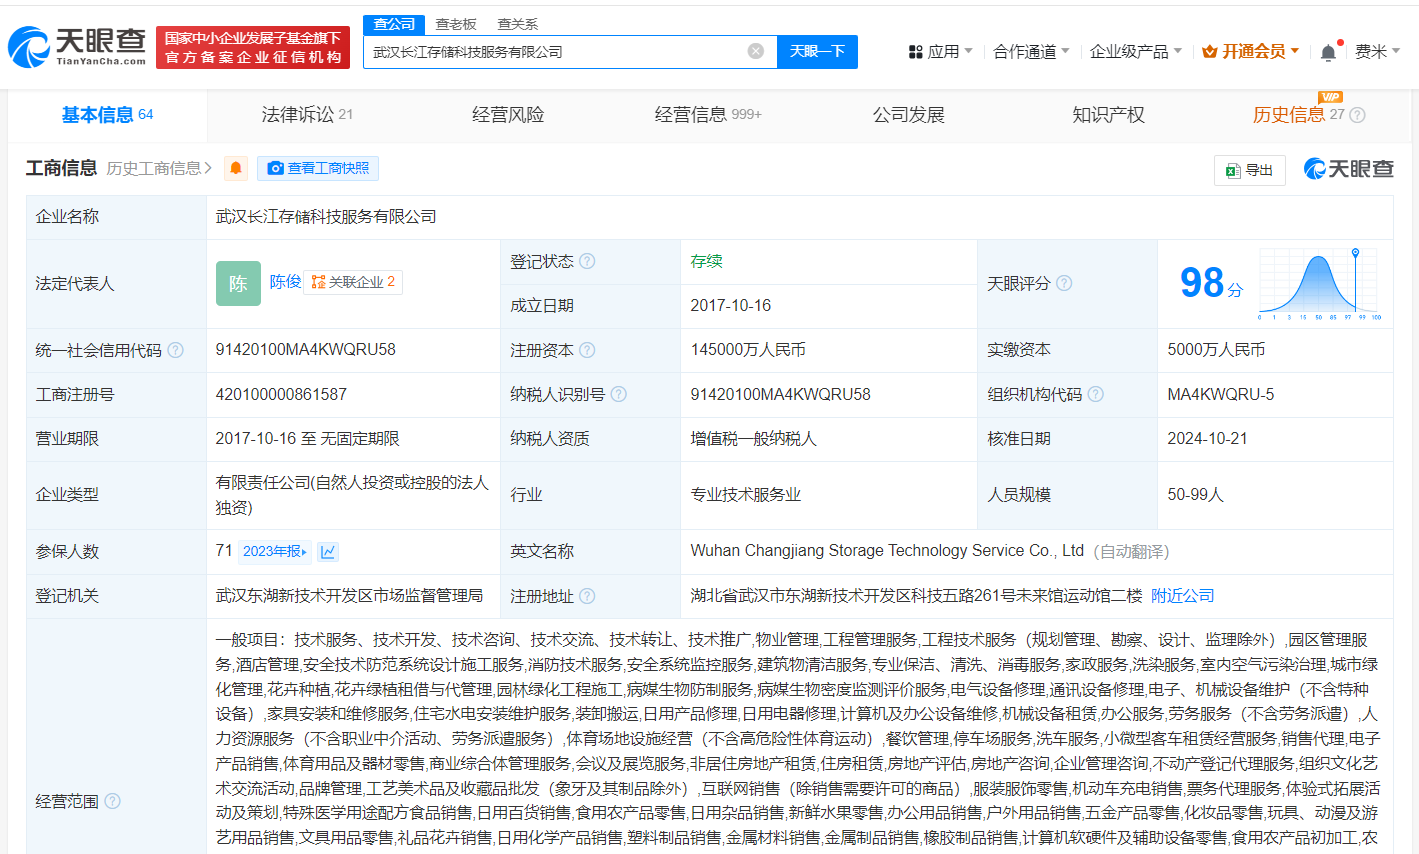Click the orange notification bell alert icon
Screen dimensions: 1419x854
pyautogui.click(x=236, y=168)
